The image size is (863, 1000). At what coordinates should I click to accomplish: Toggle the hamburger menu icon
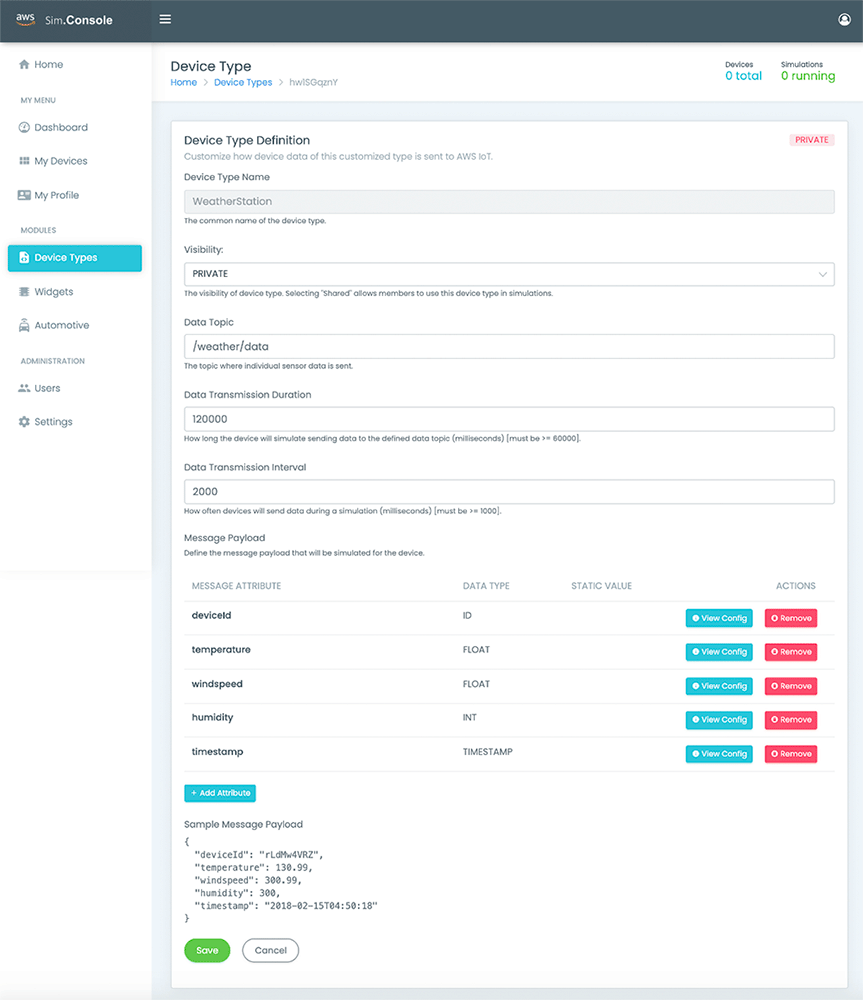[x=166, y=19]
